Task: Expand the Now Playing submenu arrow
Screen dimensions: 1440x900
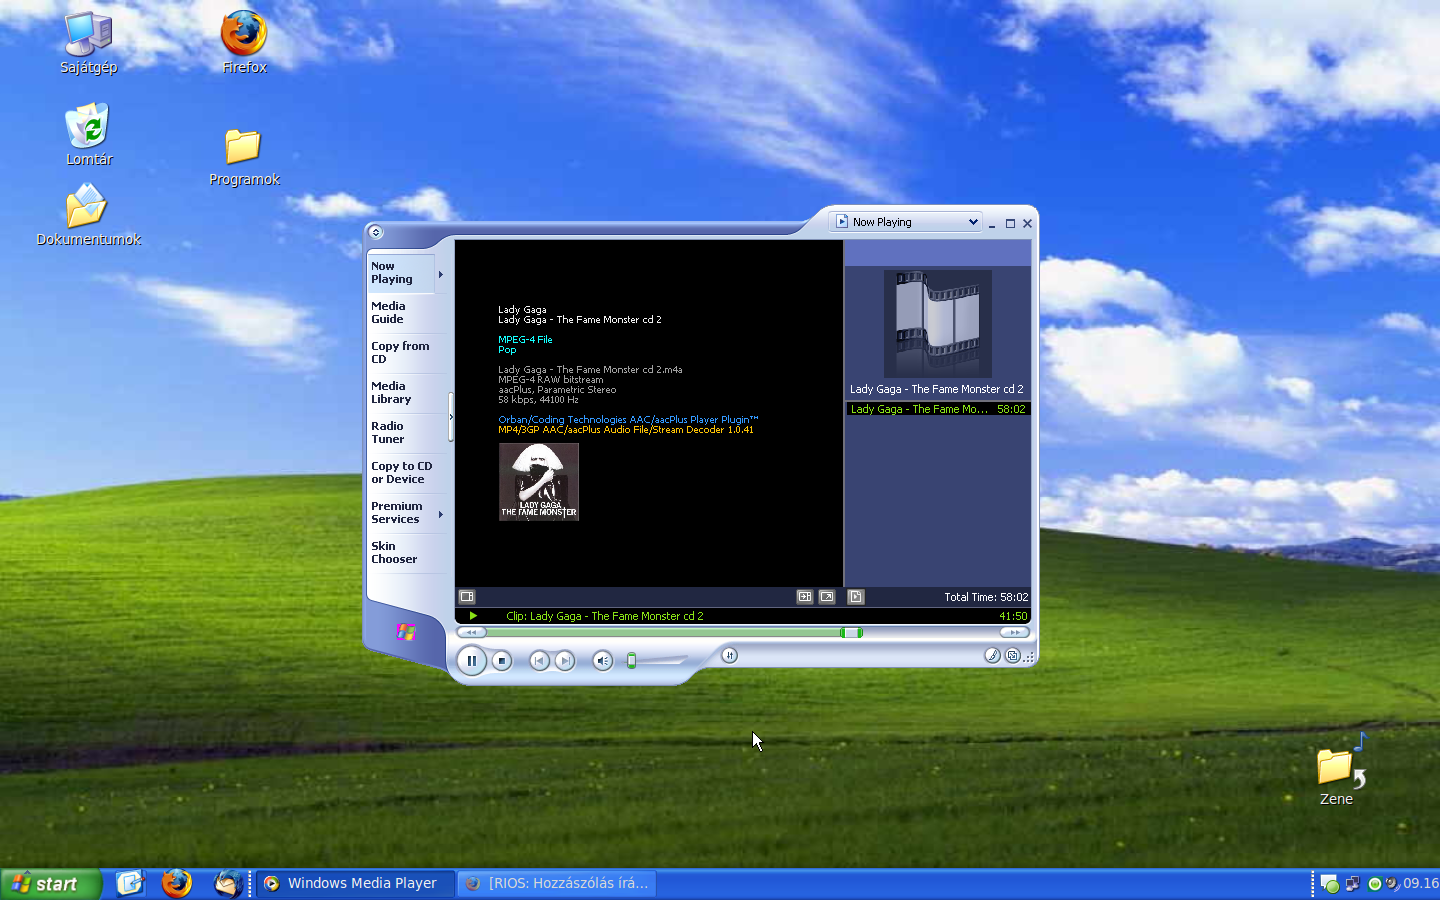Action: (x=441, y=274)
